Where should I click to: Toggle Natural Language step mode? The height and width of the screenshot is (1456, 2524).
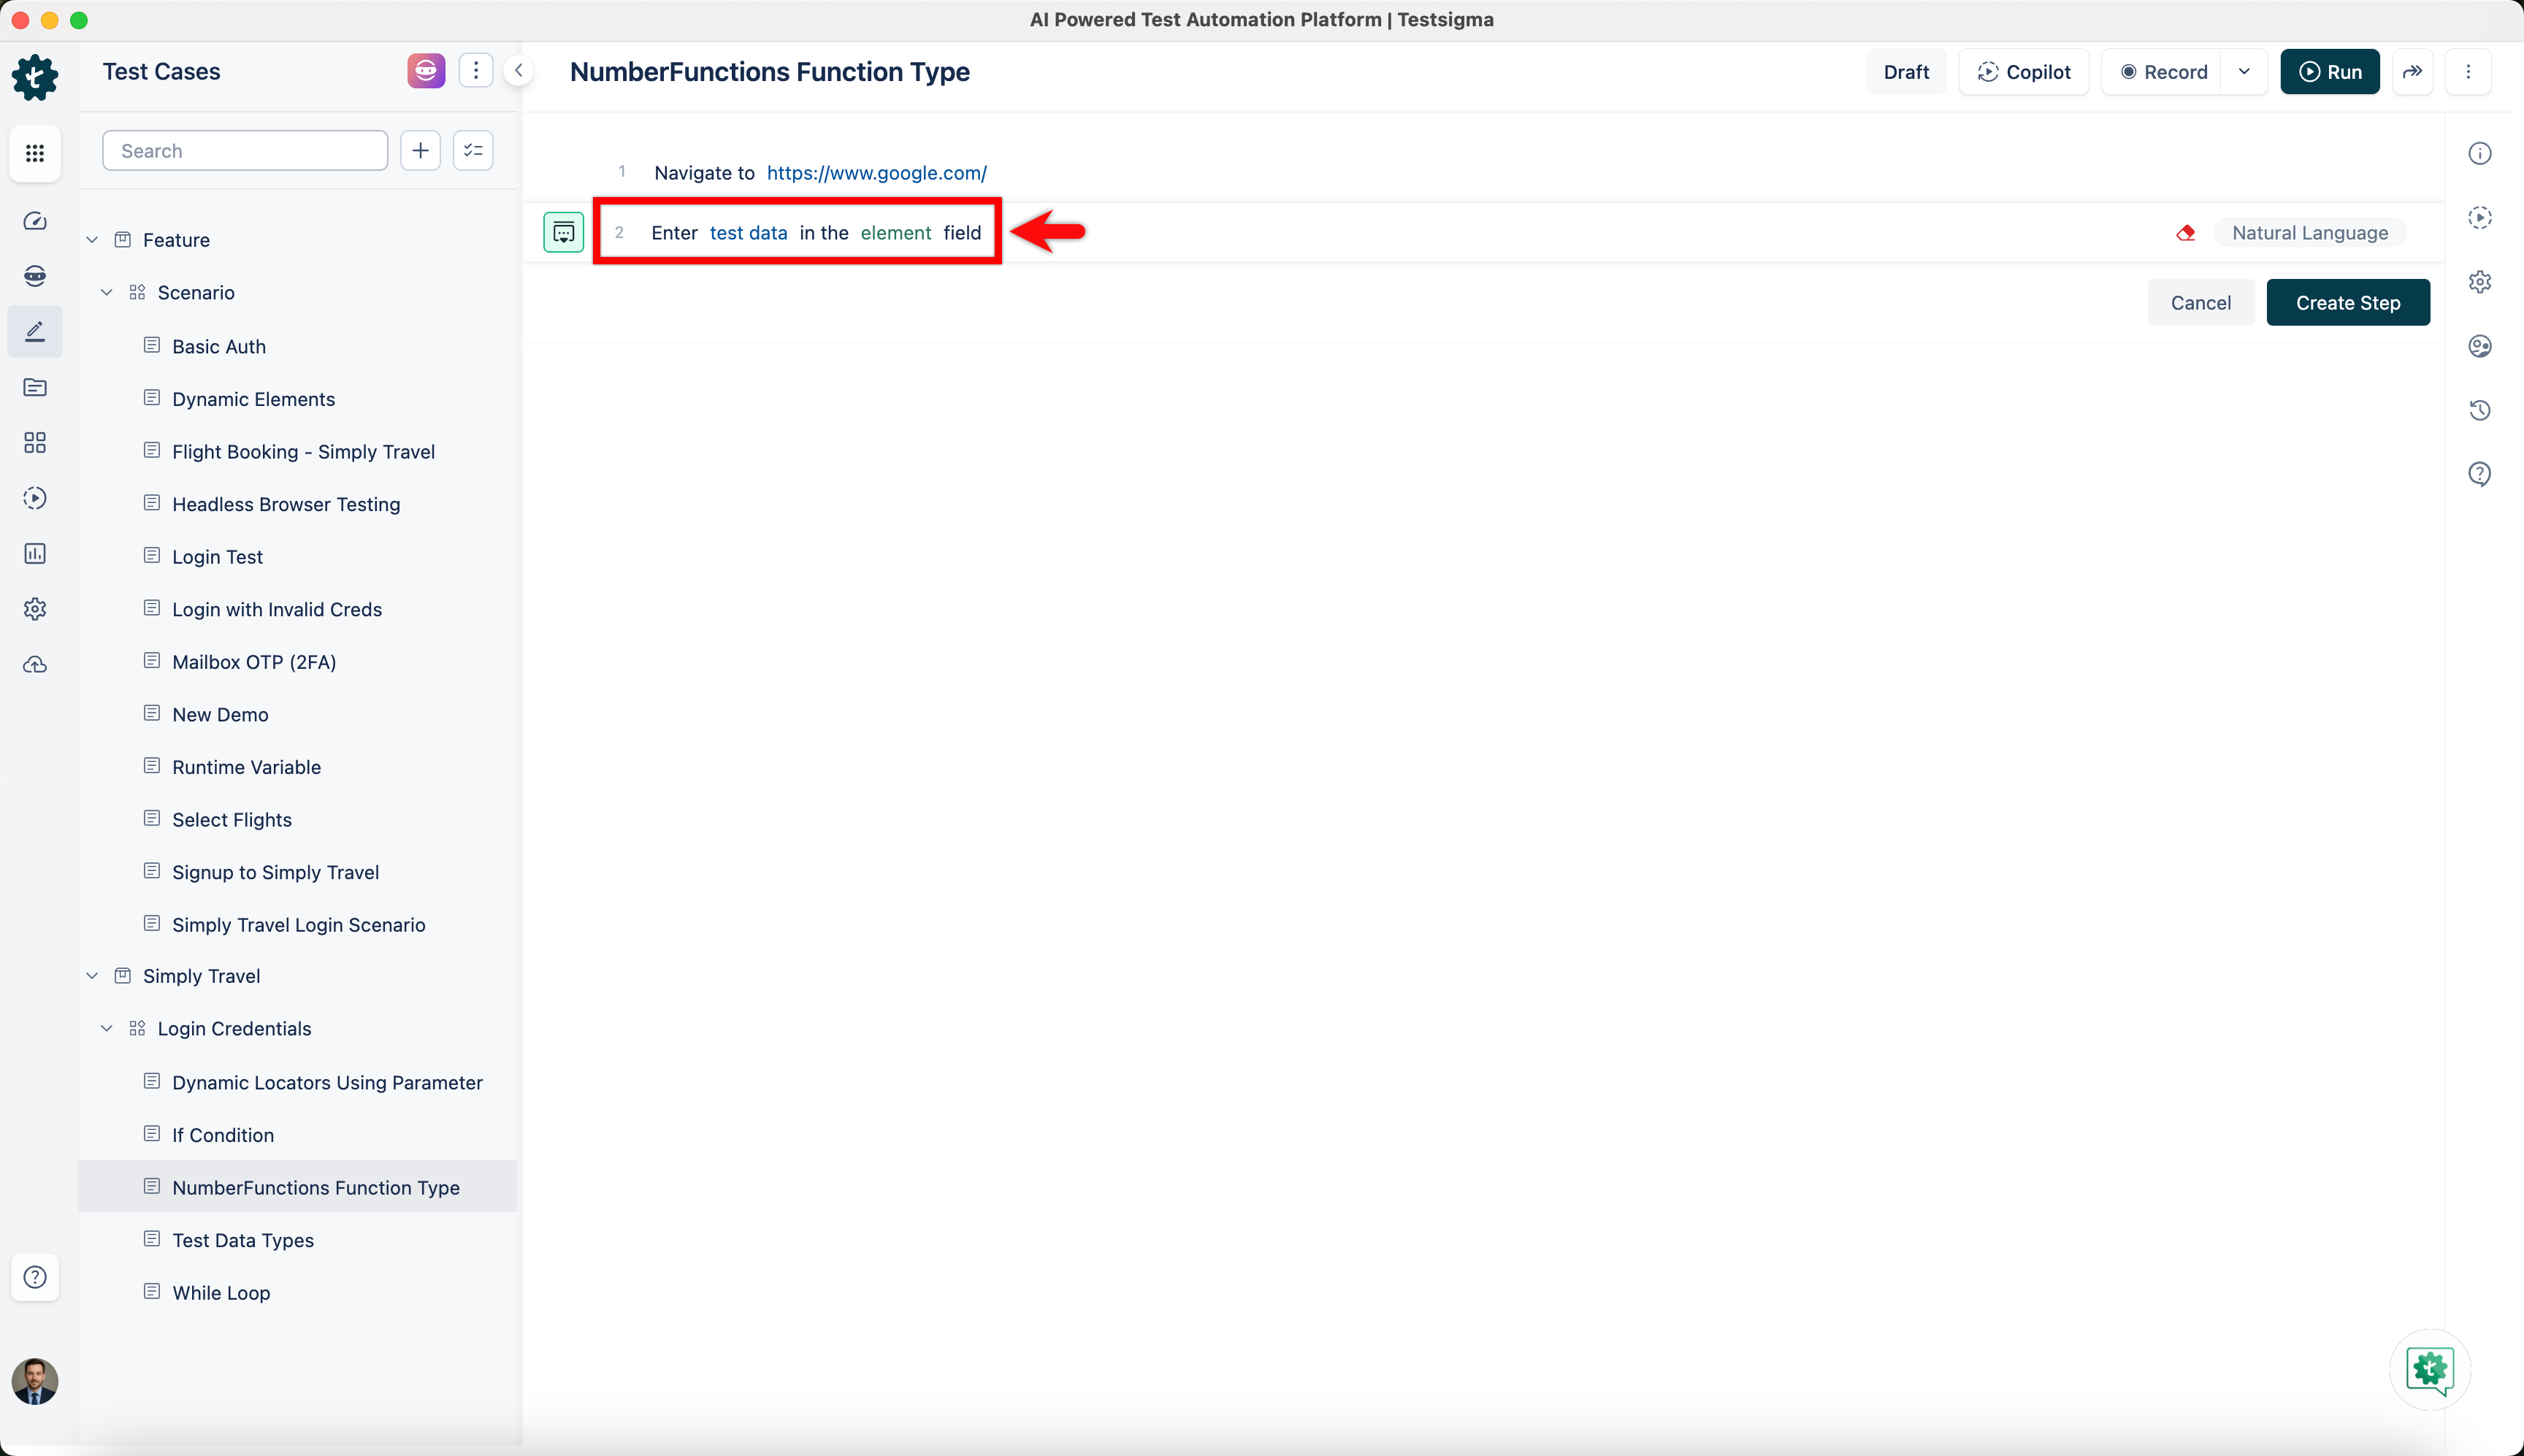point(2309,233)
